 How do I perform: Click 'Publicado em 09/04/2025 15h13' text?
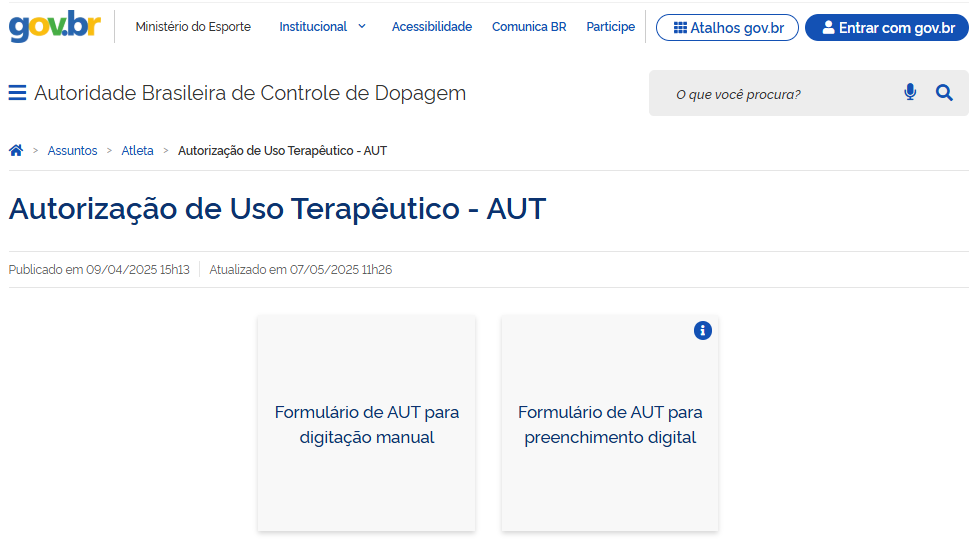tap(99, 270)
